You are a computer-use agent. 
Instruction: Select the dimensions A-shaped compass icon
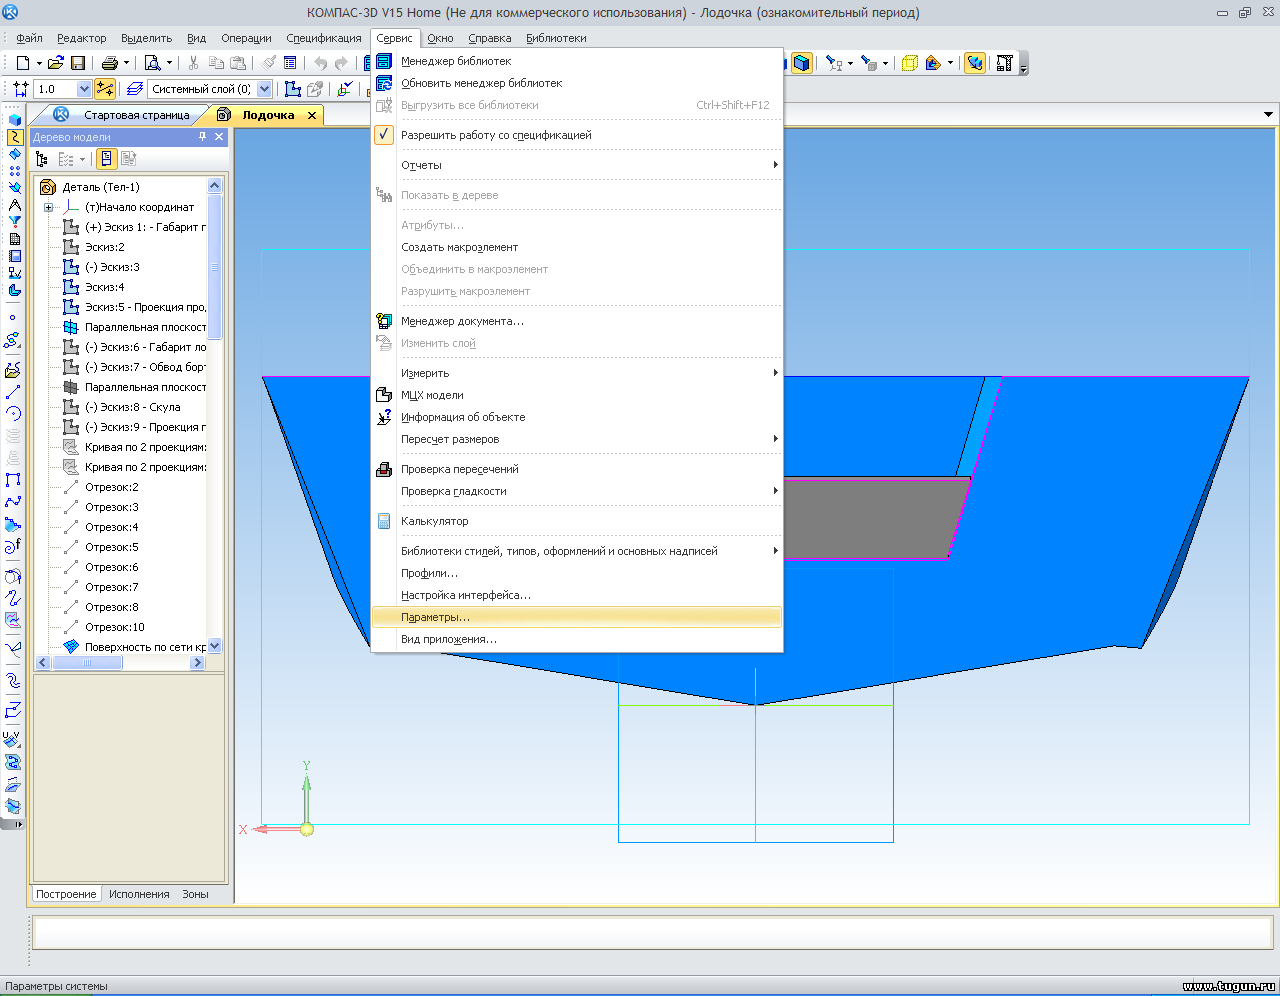(x=14, y=204)
